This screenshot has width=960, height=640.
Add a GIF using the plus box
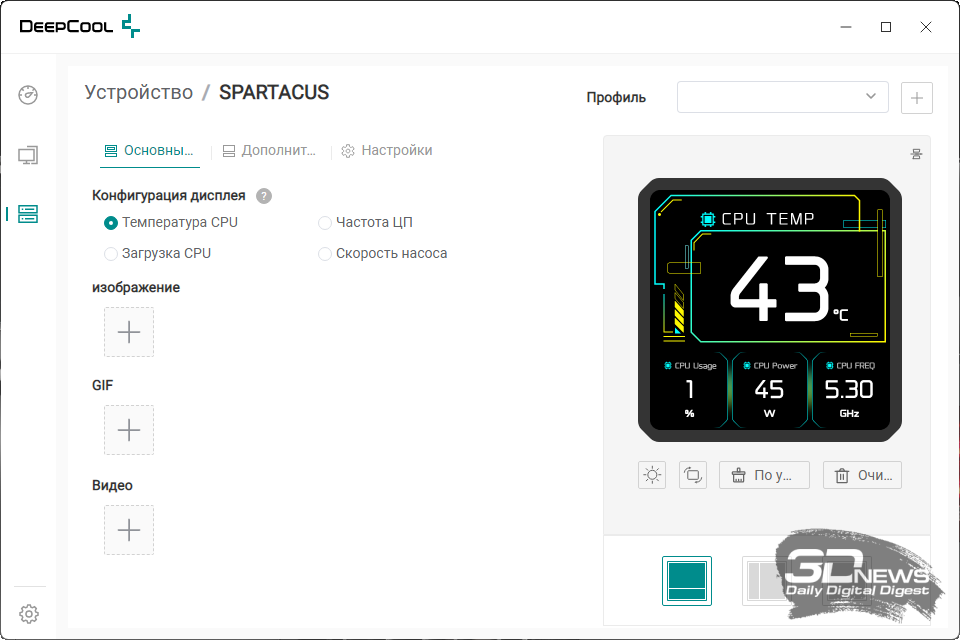(x=129, y=430)
